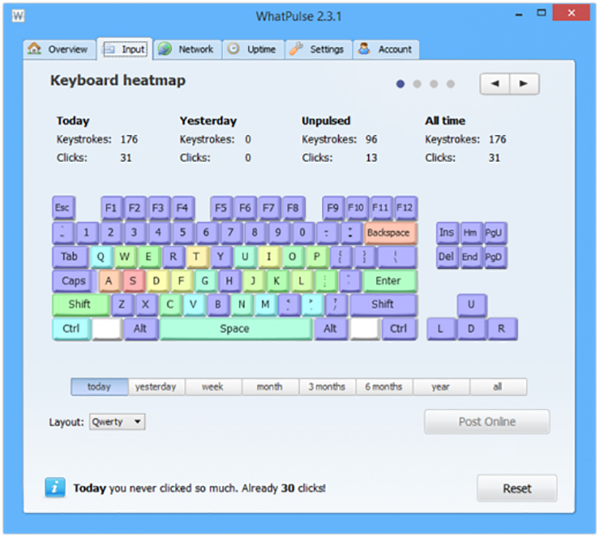Click the cyan Q key

(101, 256)
